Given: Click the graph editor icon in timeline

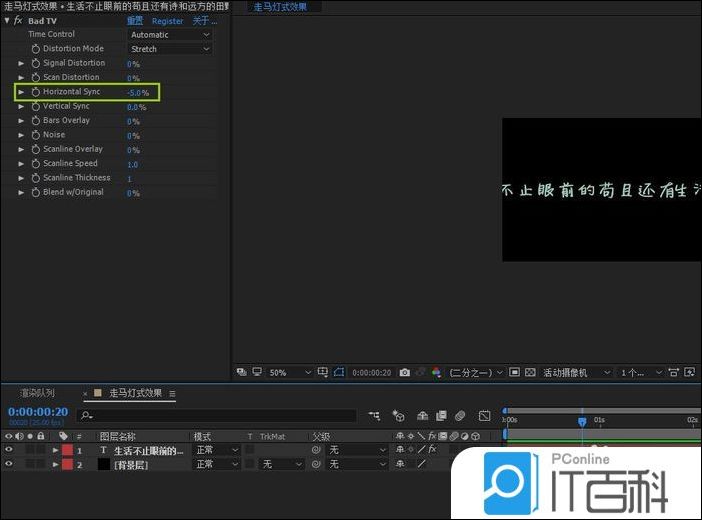Looking at the screenshot, I should coord(484,415).
